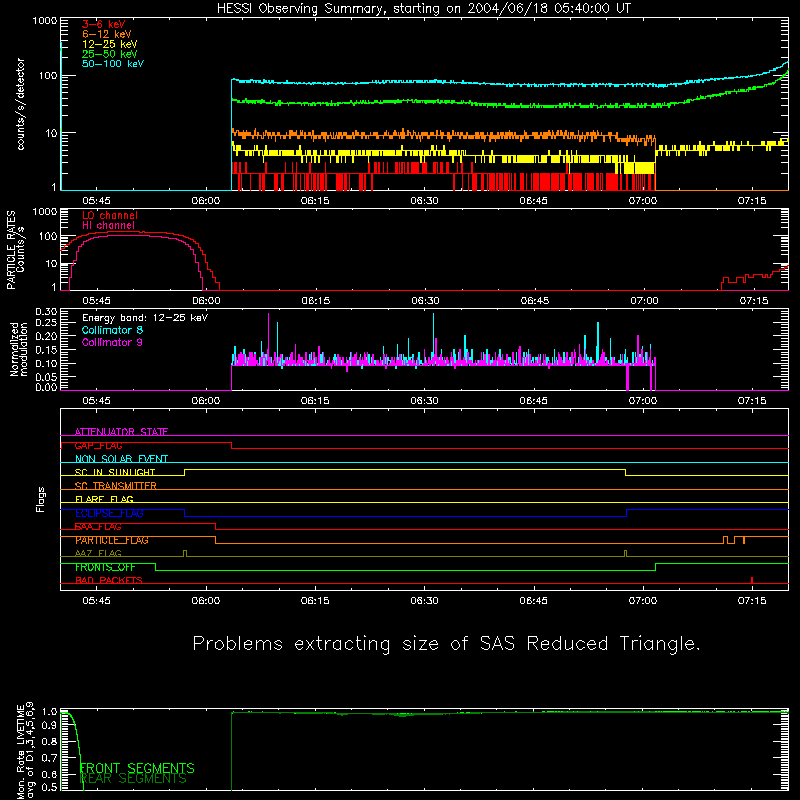Screen dimensions: 800x800
Task: Choose the cyan 50-100 keV legend entry
Action: (x=113, y=64)
